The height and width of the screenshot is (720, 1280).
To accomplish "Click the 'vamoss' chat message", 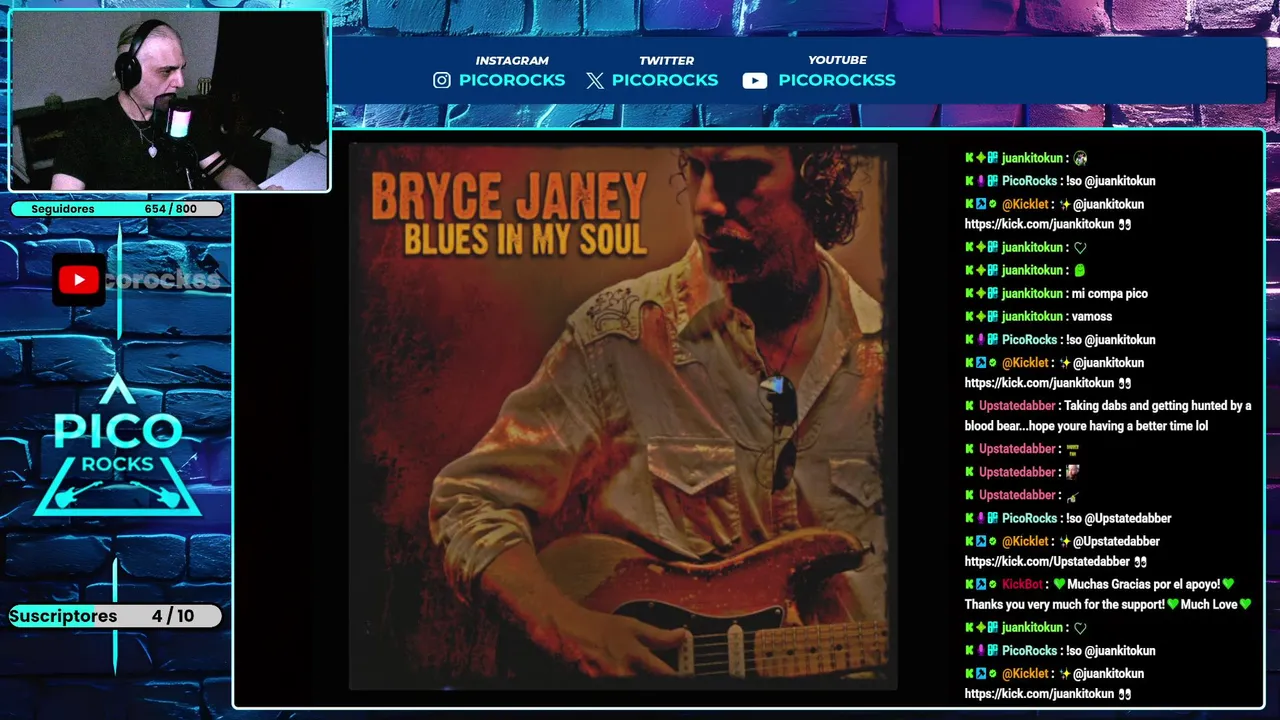I will pyautogui.click(x=1092, y=316).
